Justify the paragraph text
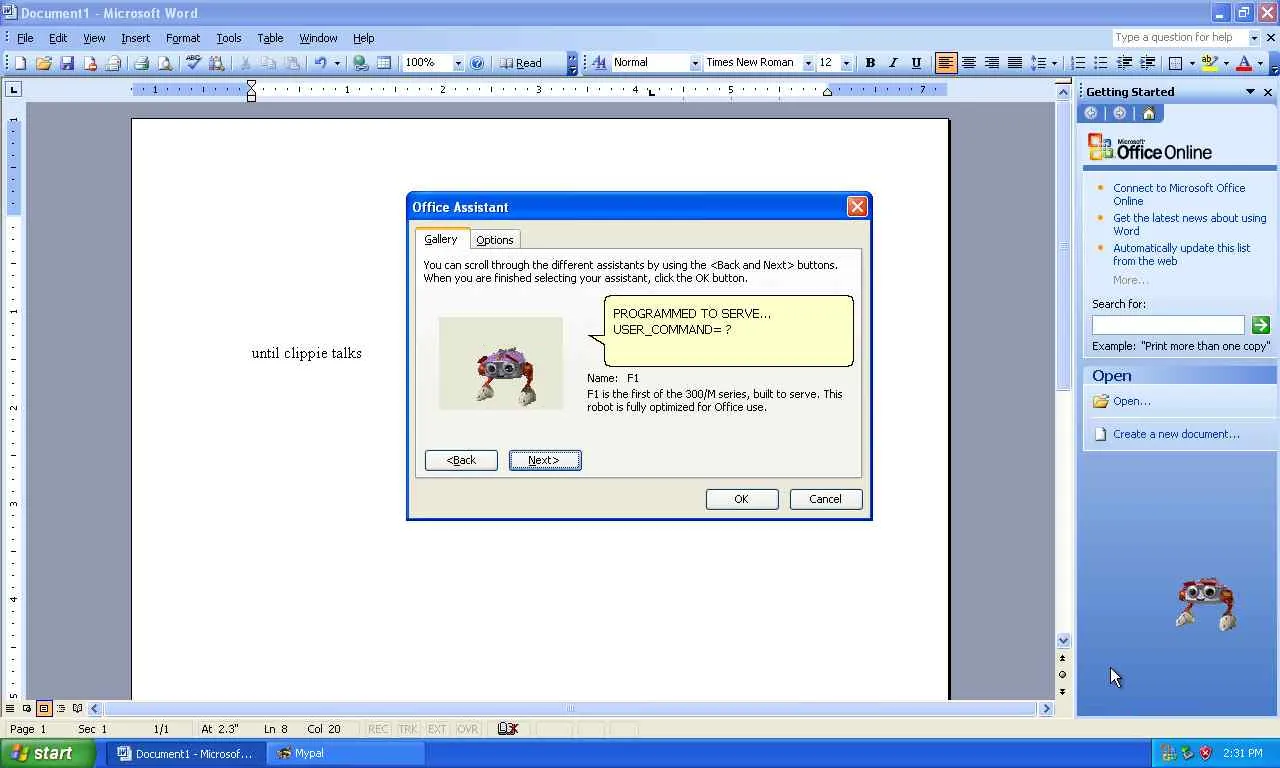 point(1014,63)
